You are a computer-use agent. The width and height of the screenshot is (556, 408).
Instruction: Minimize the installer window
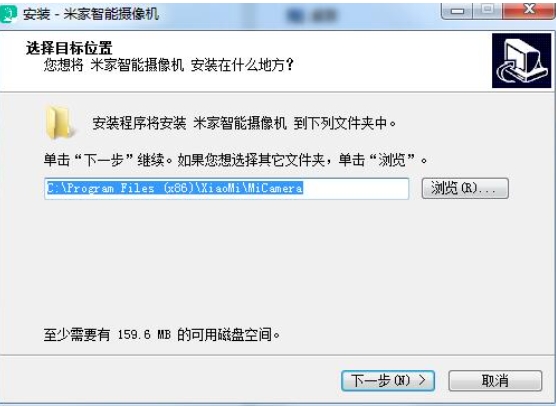pyautogui.click(x=457, y=11)
